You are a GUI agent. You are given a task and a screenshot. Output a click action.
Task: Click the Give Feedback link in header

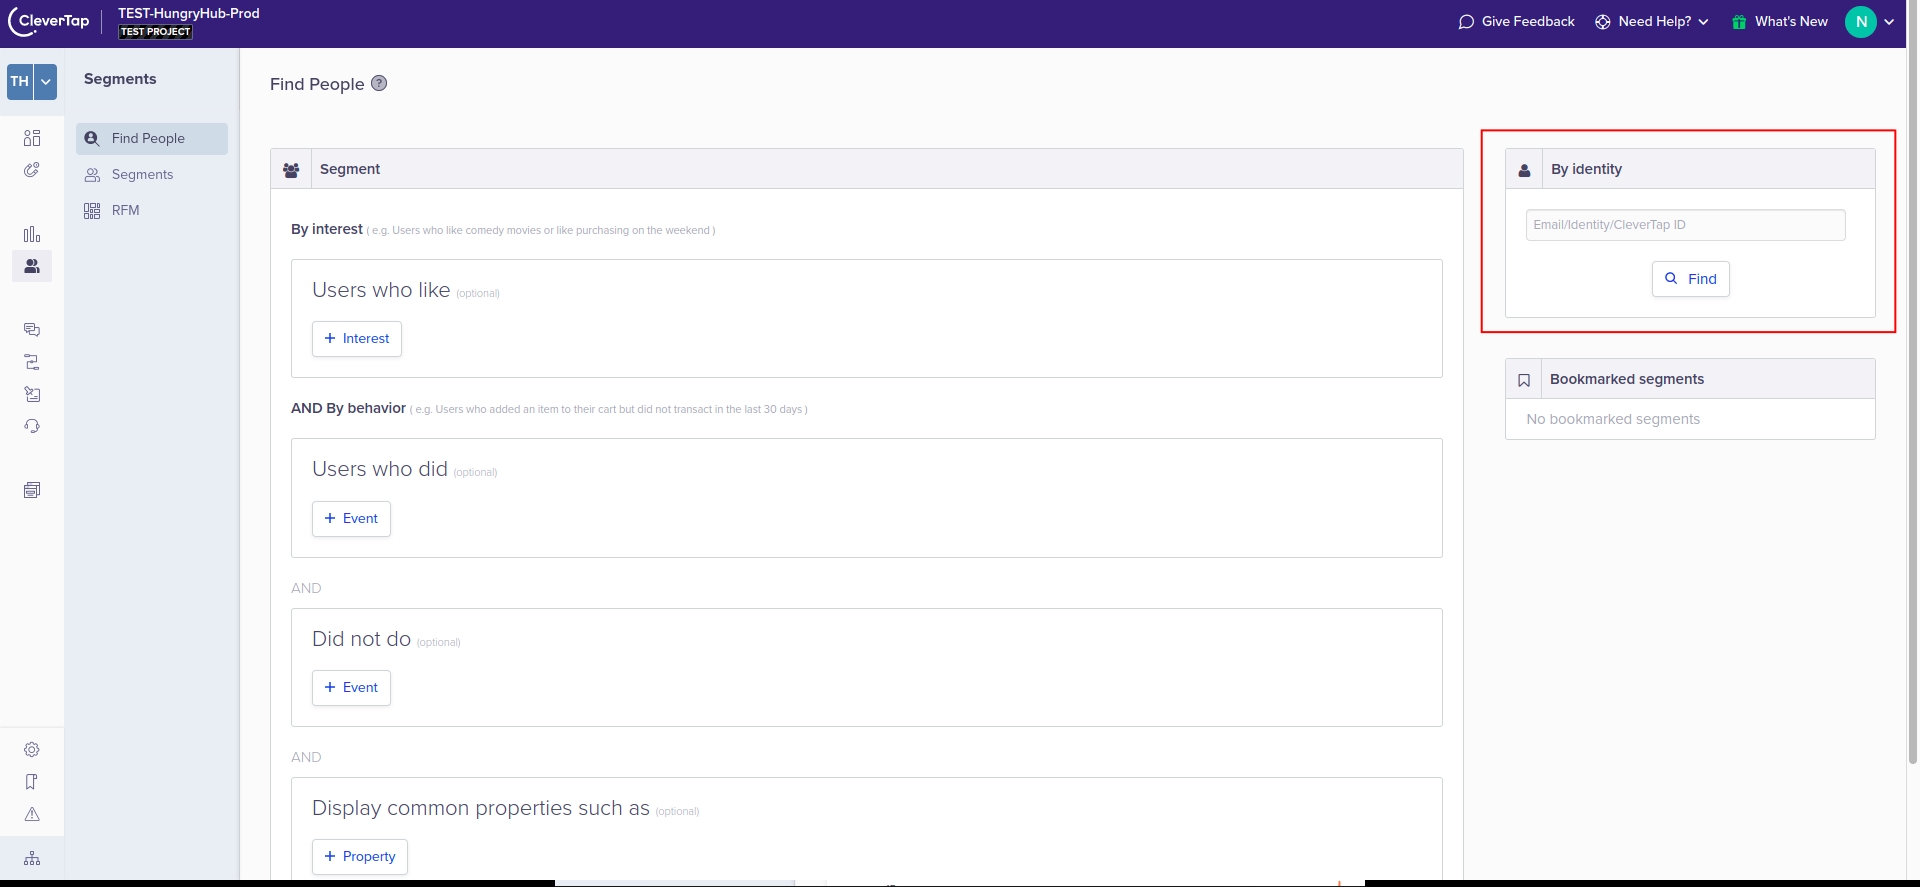[1516, 21]
